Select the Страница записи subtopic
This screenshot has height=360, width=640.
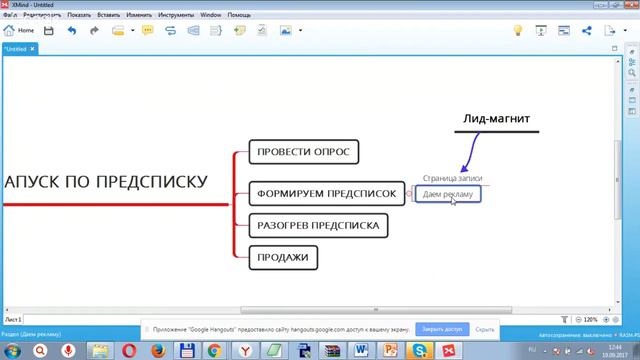coord(452,178)
